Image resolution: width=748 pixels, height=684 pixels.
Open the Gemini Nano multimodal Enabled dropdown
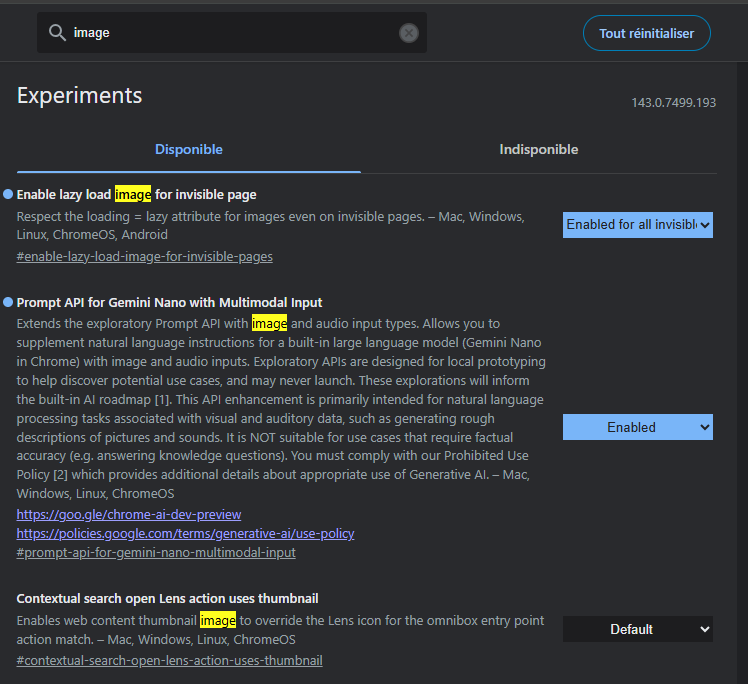point(638,427)
